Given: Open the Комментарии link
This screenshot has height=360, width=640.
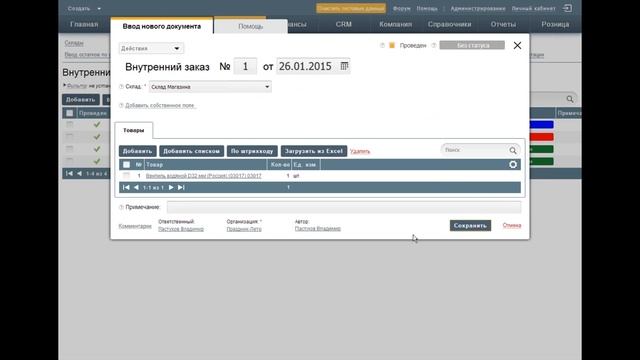Looking at the screenshot, I should pyautogui.click(x=135, y=226).
